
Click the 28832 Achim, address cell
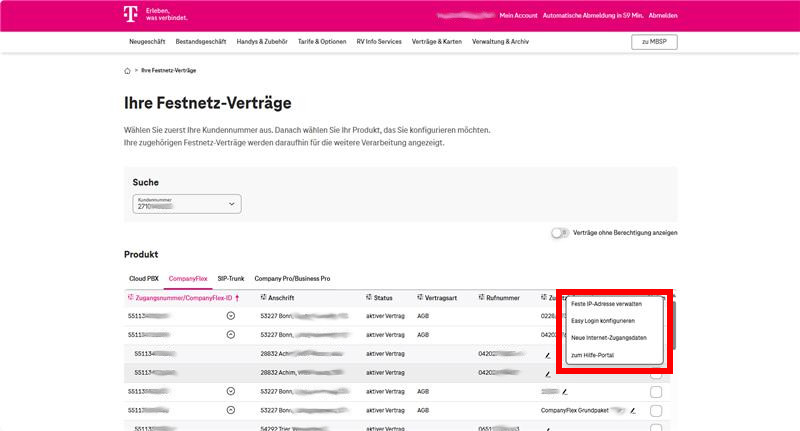tap(302, 373)
